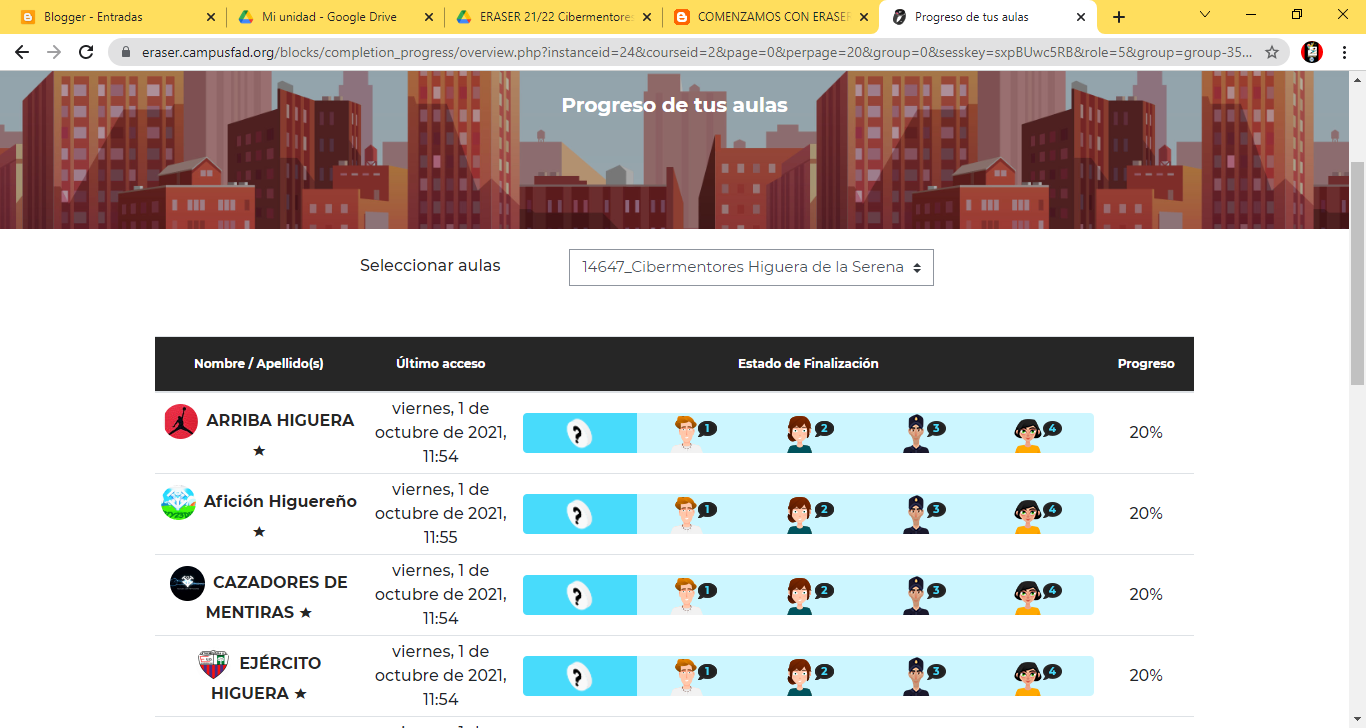Open Afición Higuereño student name link
Viewport: 1366px width, 728px height.
pyautogui.click(x=280, y=502)
